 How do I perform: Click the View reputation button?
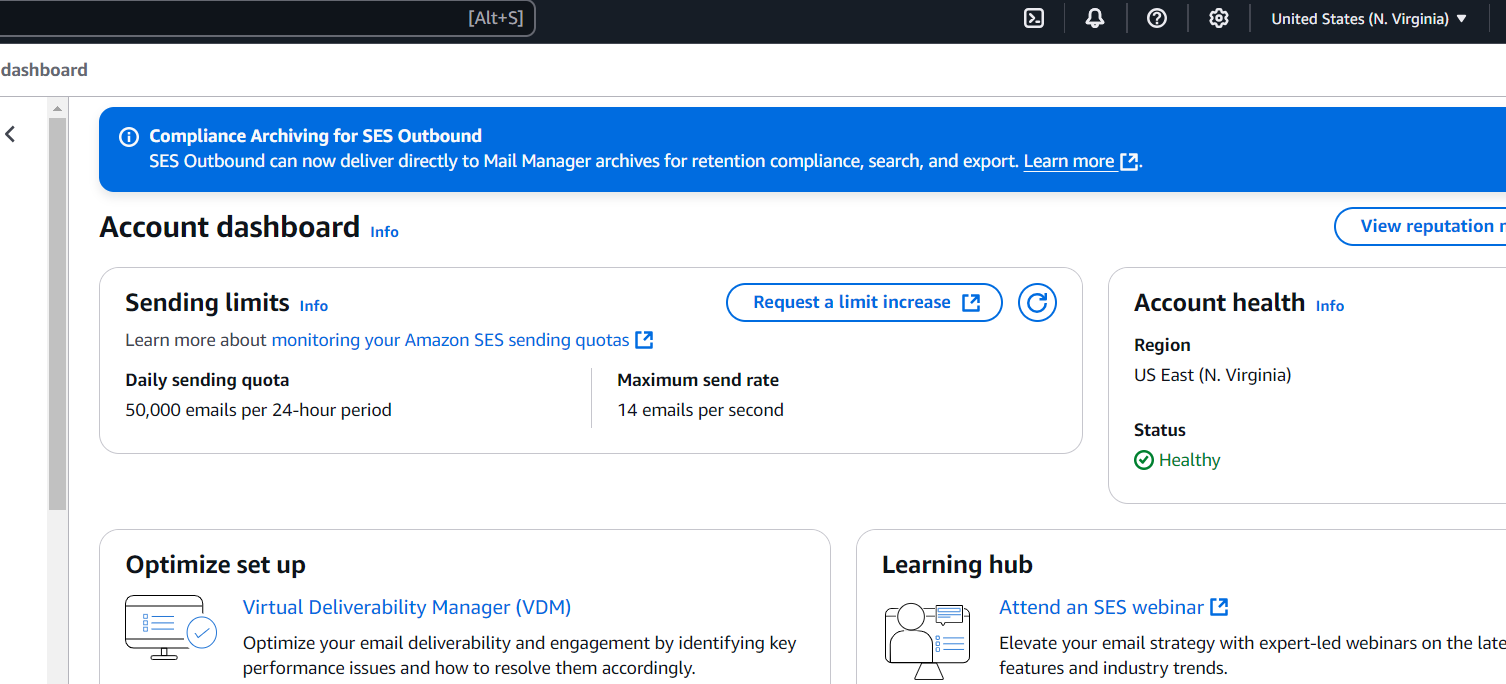point(1420,226)
